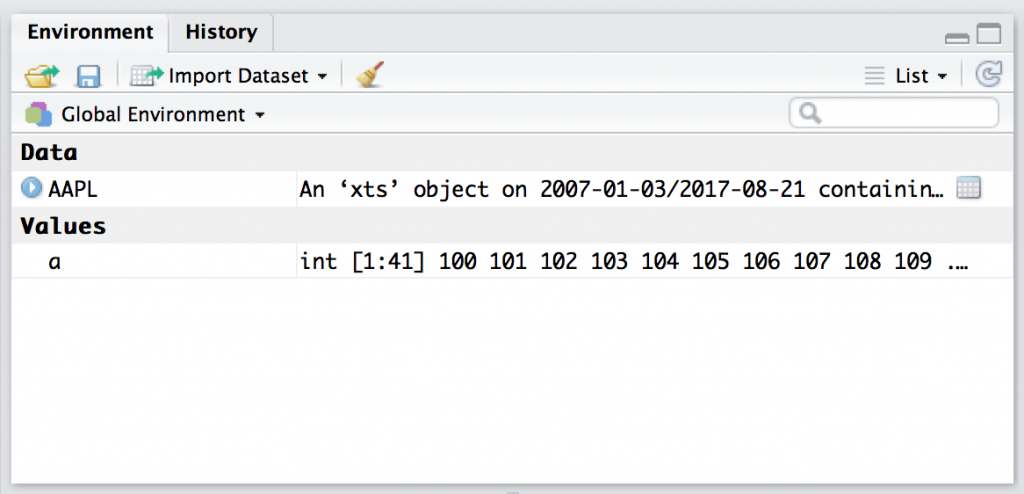The image size is (1024, 494).
Task: Expand AAPL object with blue arrow
Action: (x=31, y=188)
